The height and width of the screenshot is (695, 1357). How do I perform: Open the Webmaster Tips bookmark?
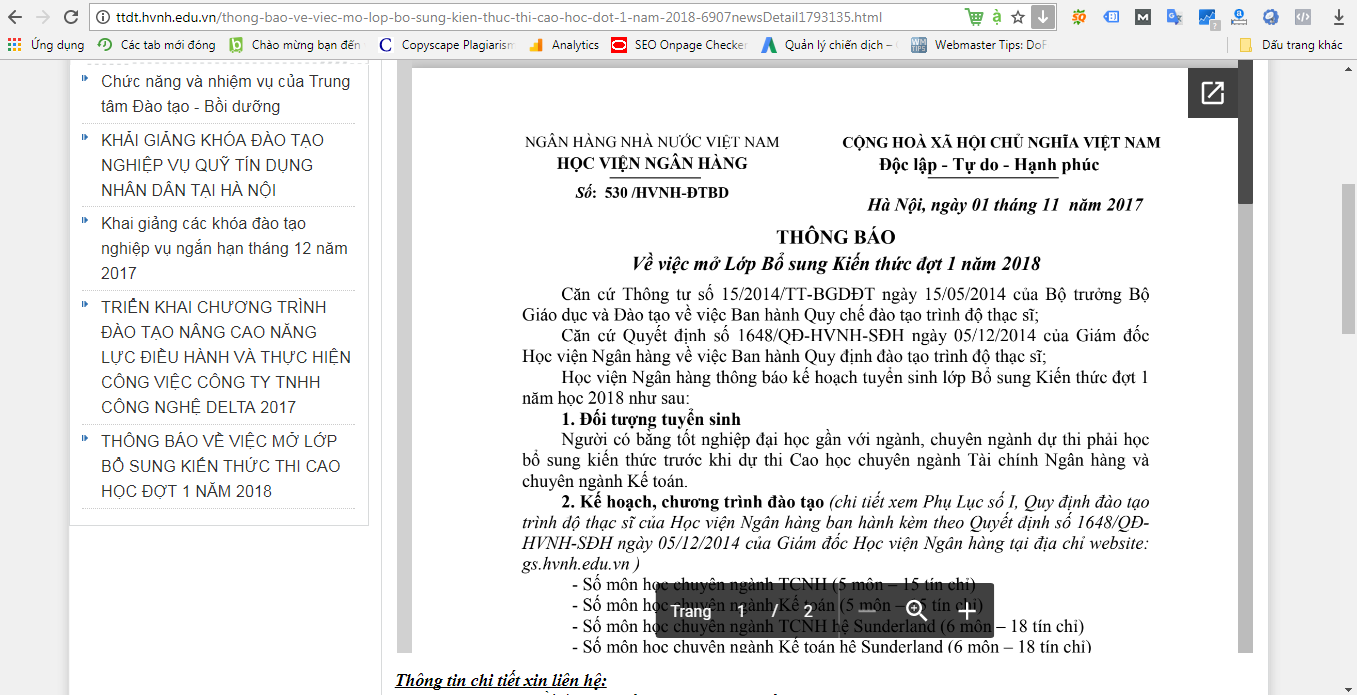[980, 45]
